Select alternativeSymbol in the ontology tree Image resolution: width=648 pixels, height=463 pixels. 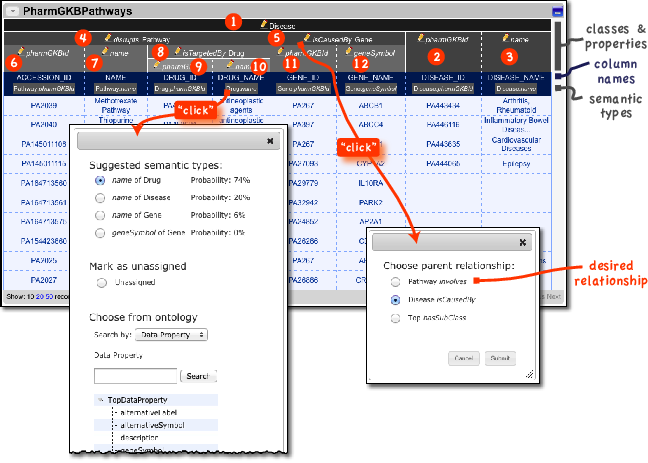coord(152,425)
